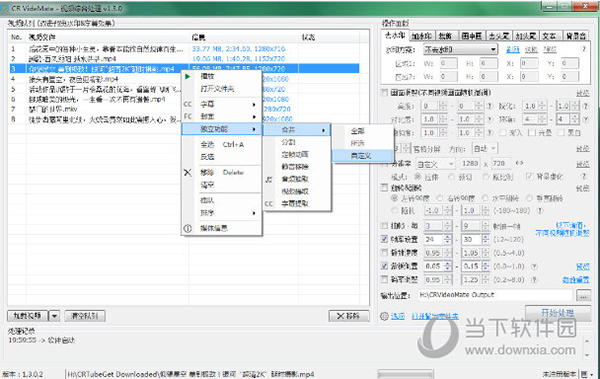Click the browse button beside output path
This screenshot has height=379, width=600.
tap(583, 296)
